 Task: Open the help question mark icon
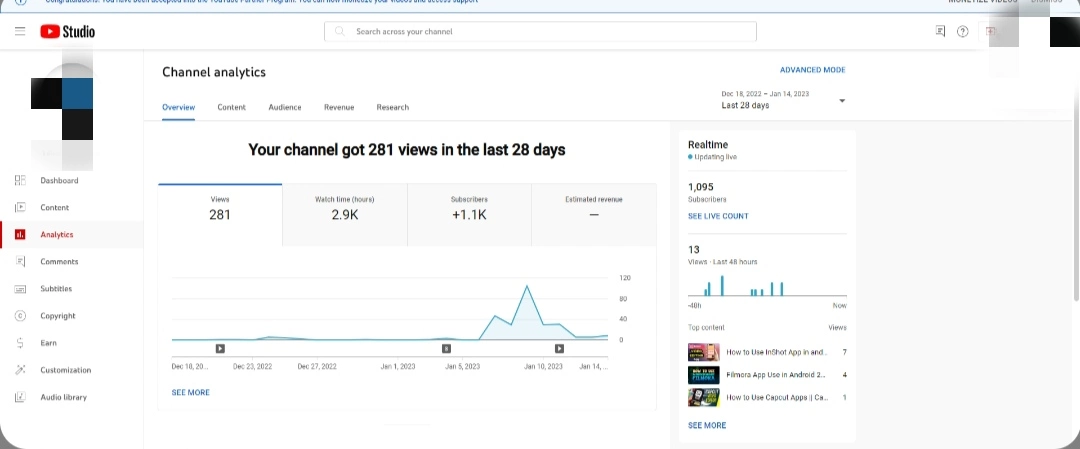963,31
